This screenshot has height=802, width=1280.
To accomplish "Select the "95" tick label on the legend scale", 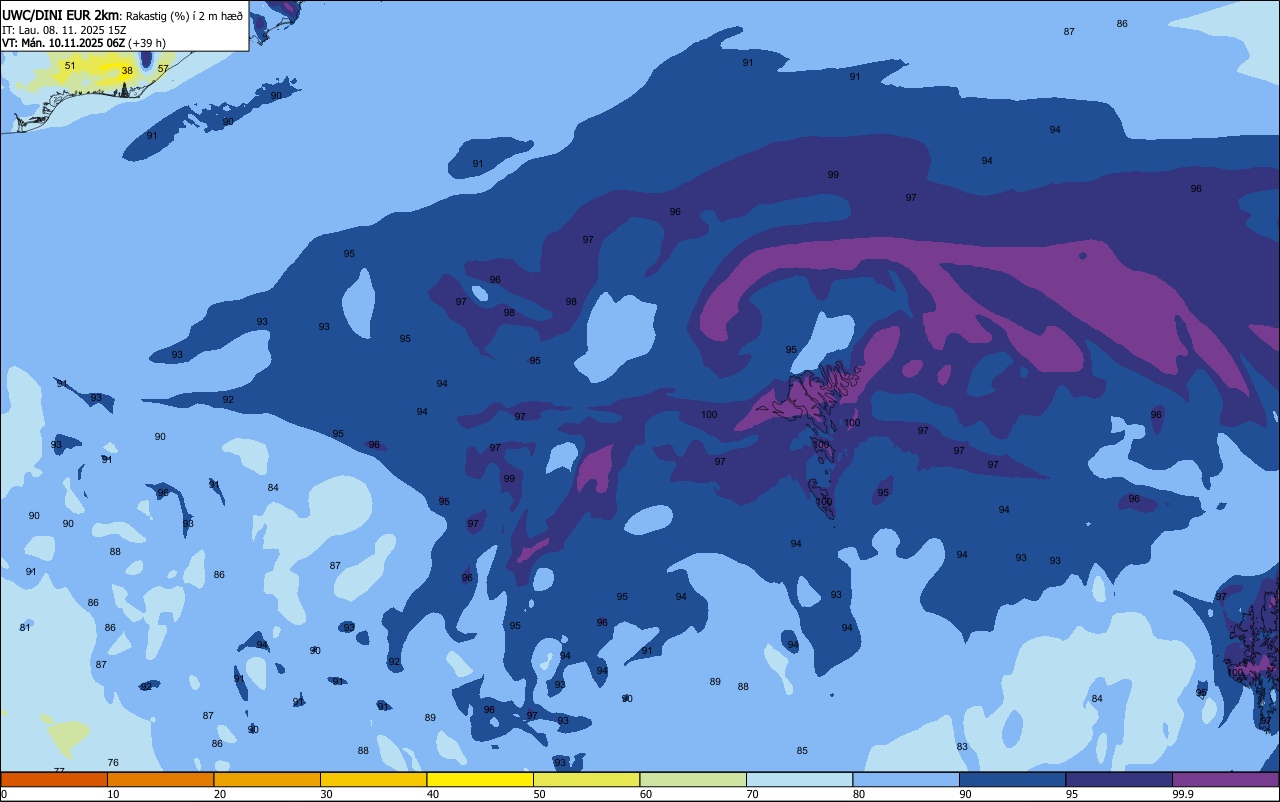I will [1070, 794].
